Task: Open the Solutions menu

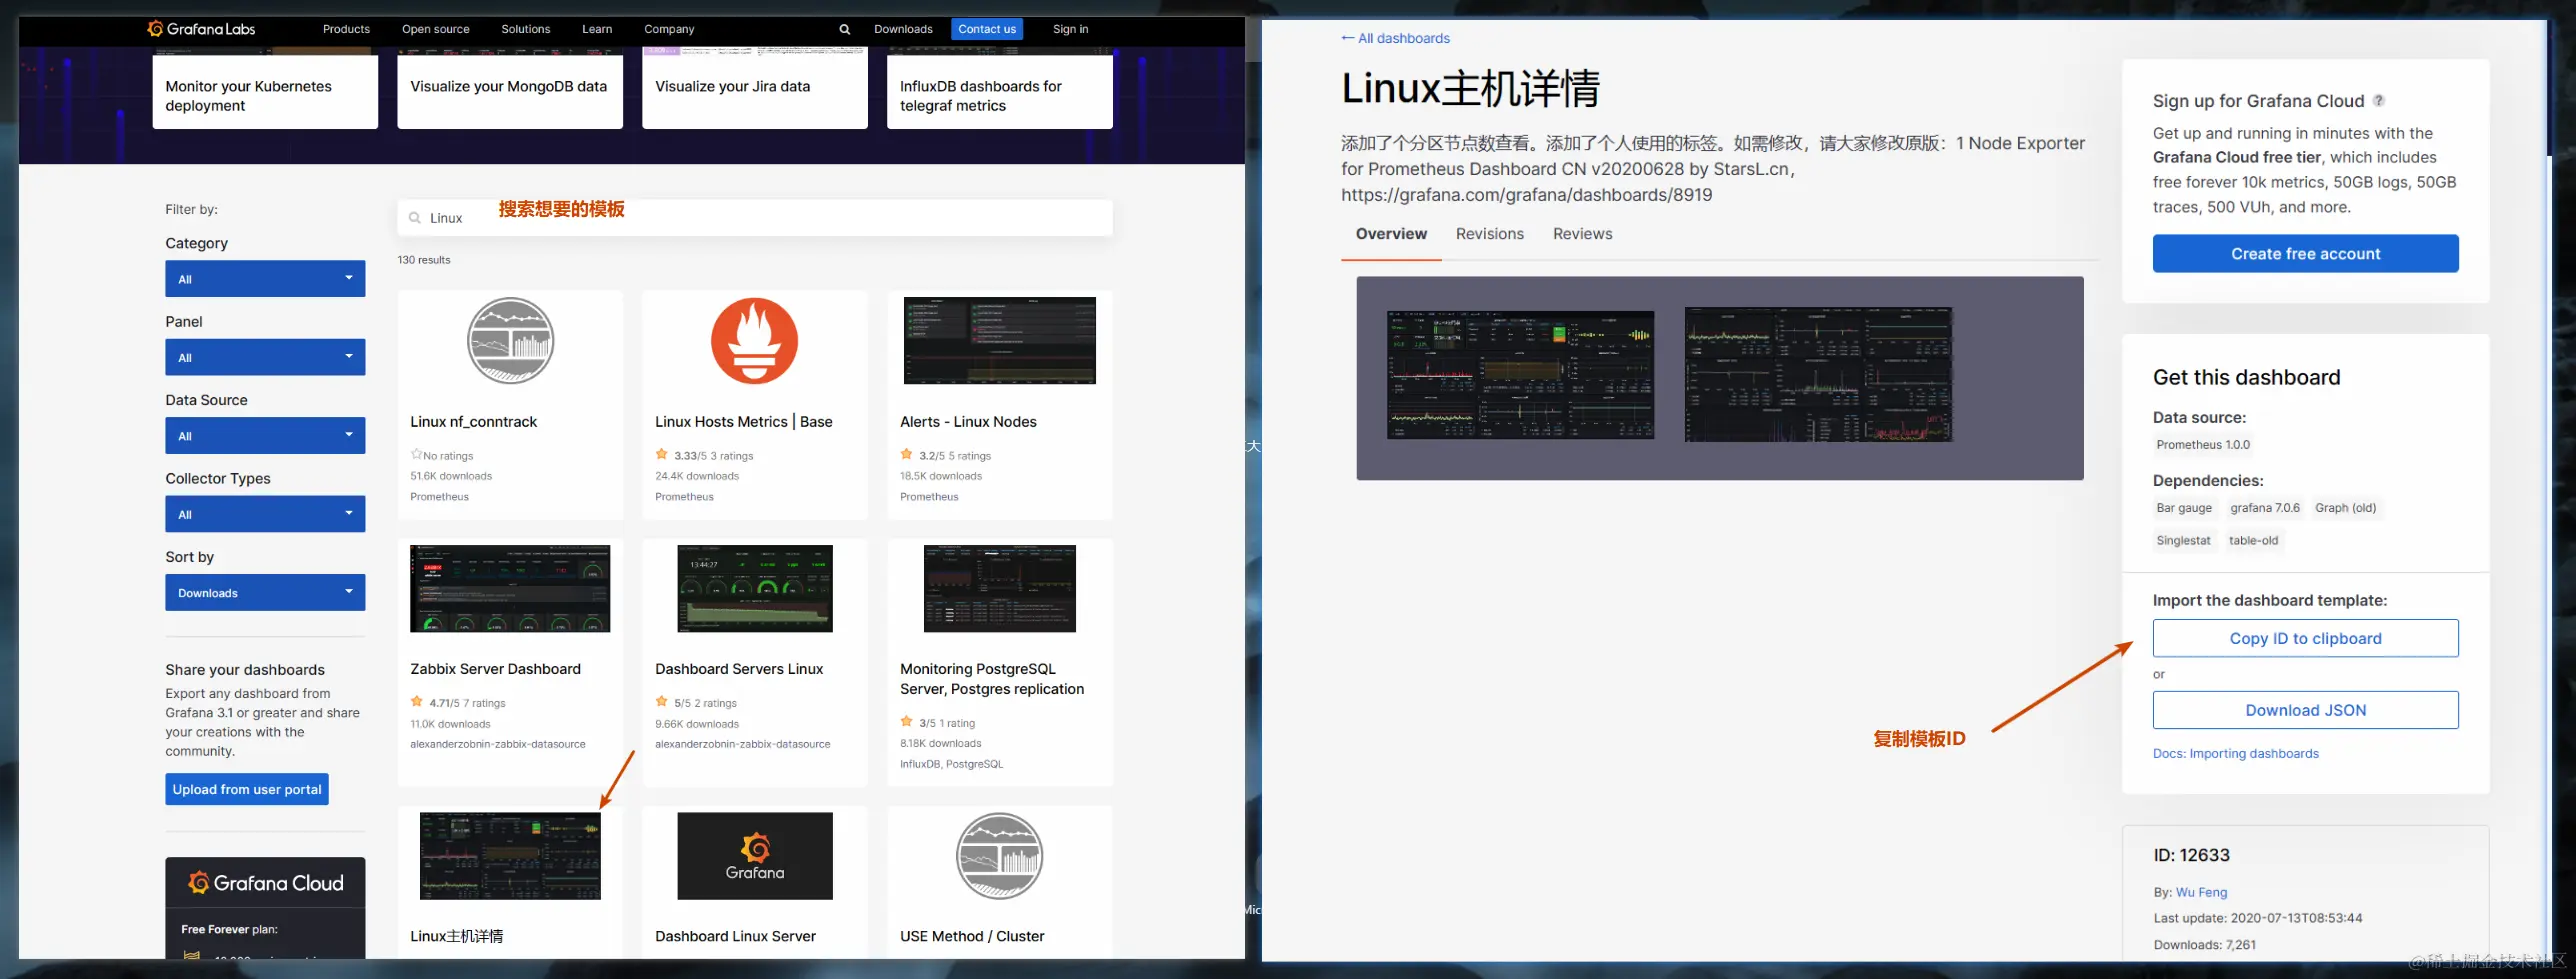Action: point(526,29)
